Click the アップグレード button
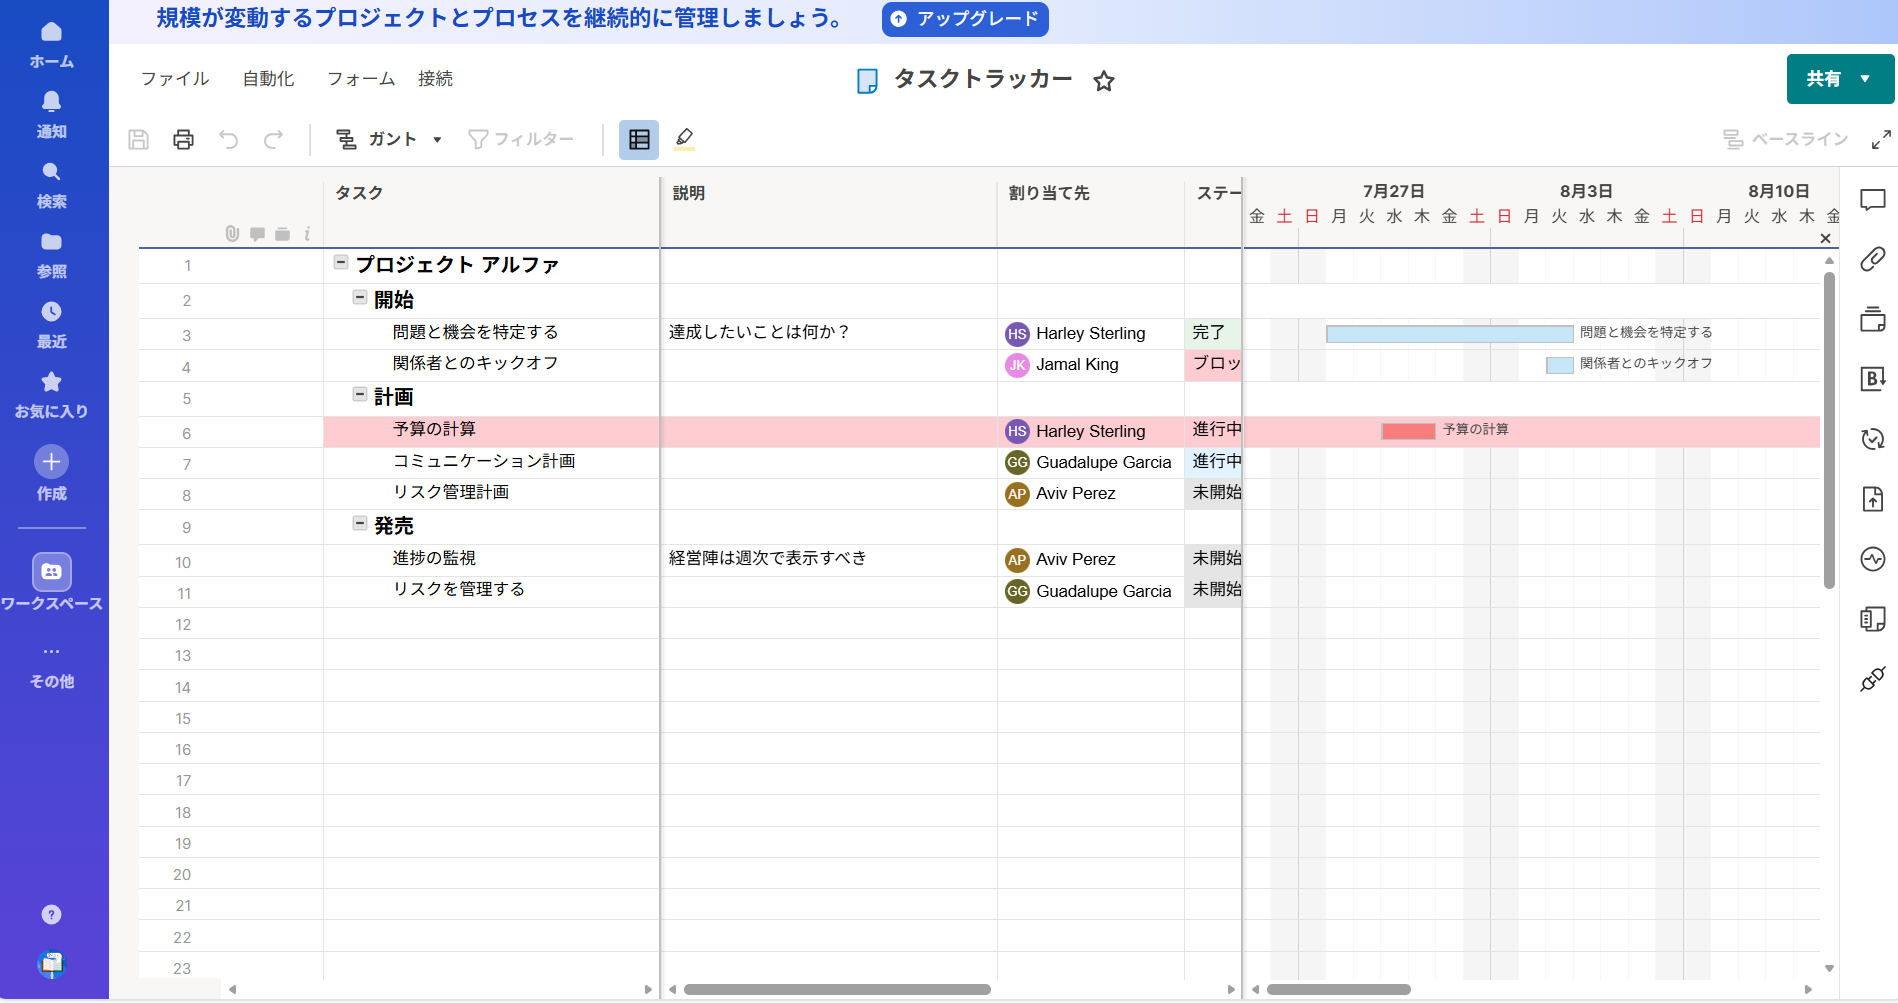Viewport: 1898px width, 1003px height. [963, 19]
